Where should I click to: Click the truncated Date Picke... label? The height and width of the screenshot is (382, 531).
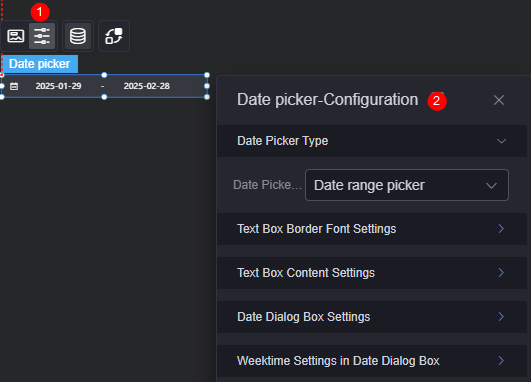[267, 185]
